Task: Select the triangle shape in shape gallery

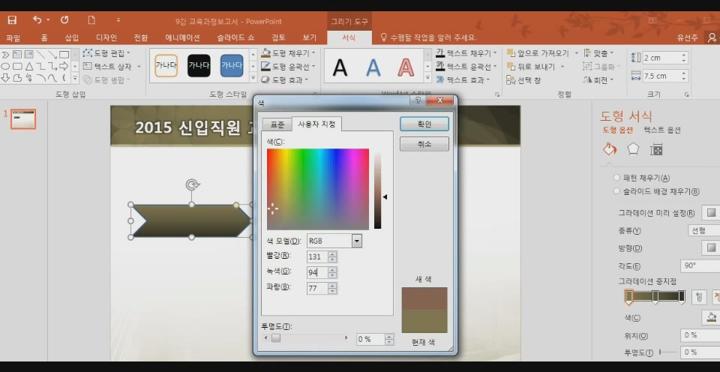Action: point(29,67)
